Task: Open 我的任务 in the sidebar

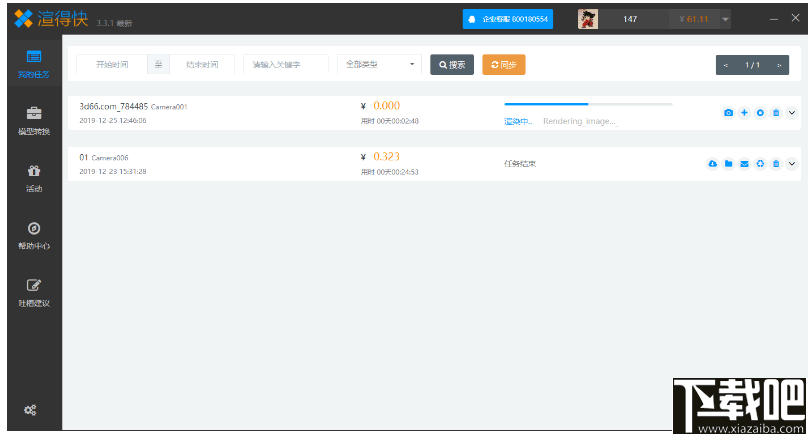Action: tap(34, 64)
